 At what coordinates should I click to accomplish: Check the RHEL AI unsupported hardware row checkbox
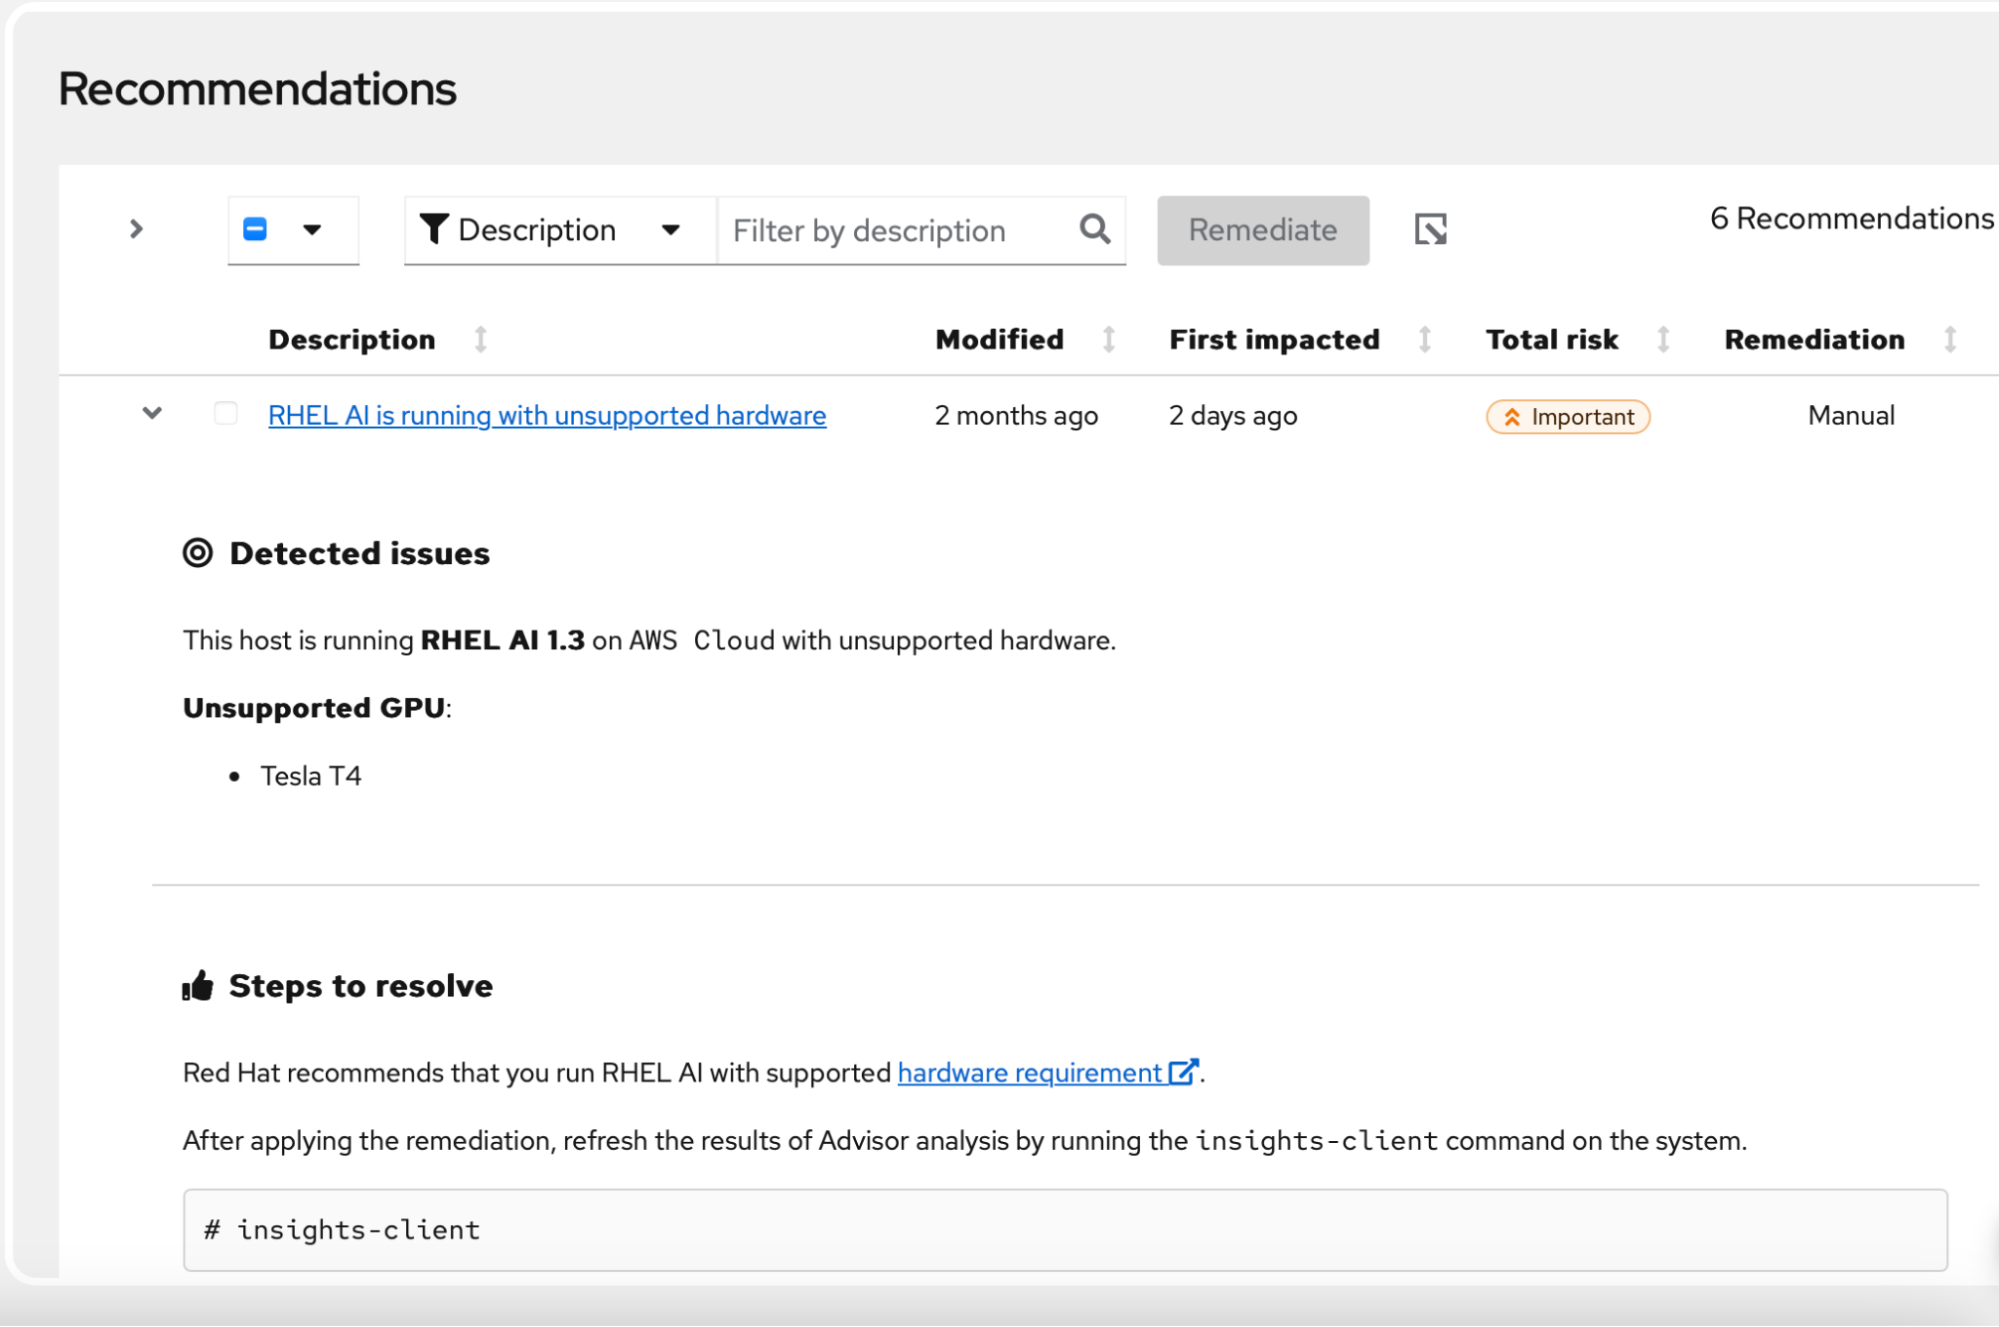click(226, 414)
